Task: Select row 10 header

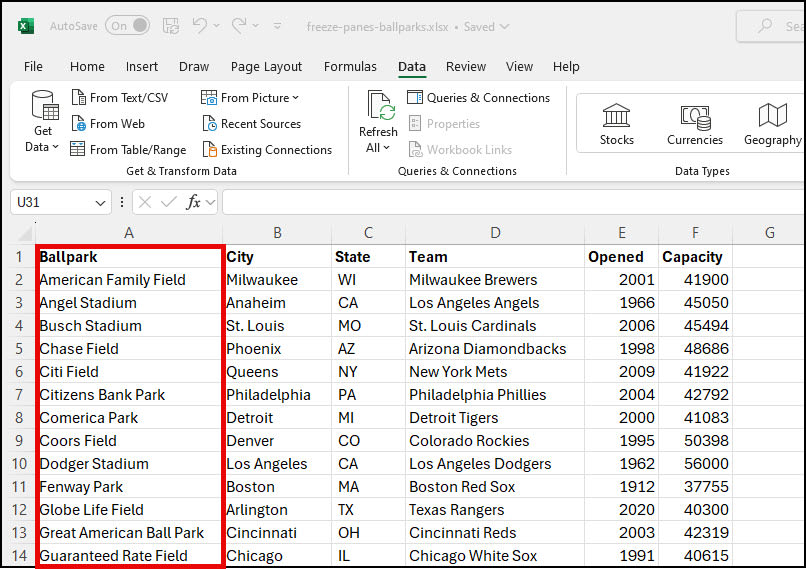Action: (19, 464)
